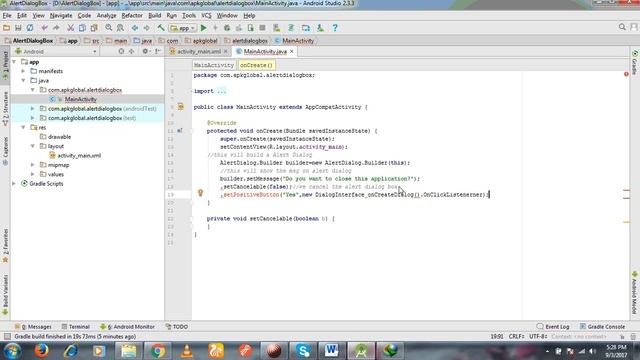Select activity_main.xml in the project tree
The height and width of the screenshot is (360, 640).
(x=79, y=156)
